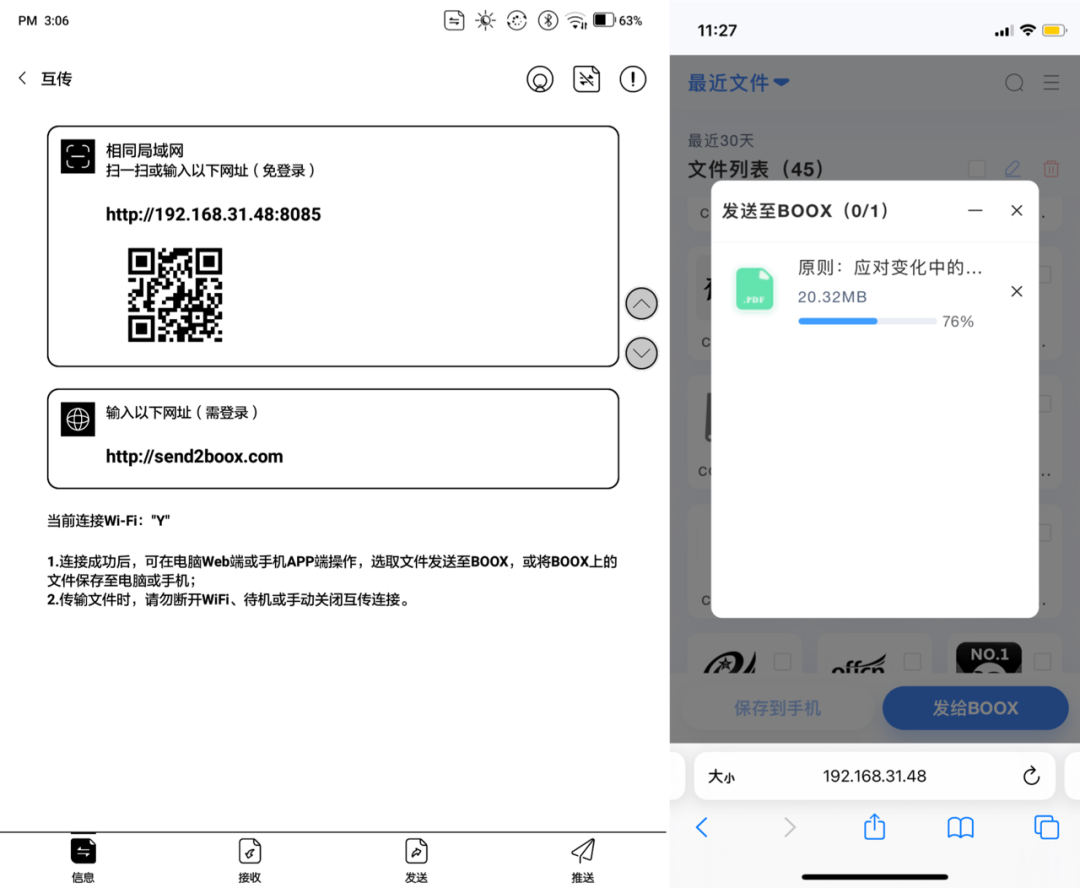Select the address http://192.168.31.48:8085
1080x888 pixels.
point(214,214)
